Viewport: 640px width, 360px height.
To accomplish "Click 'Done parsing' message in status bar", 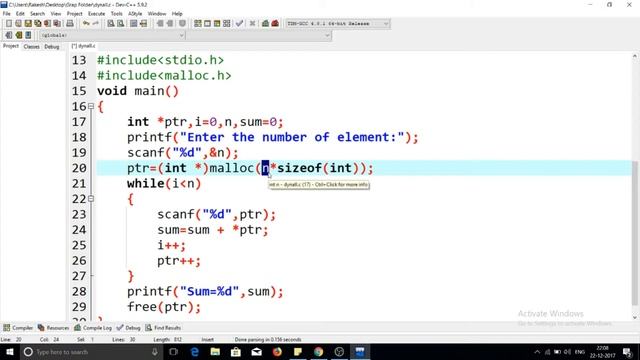I will pyautogui.click(x=268, y=340).
